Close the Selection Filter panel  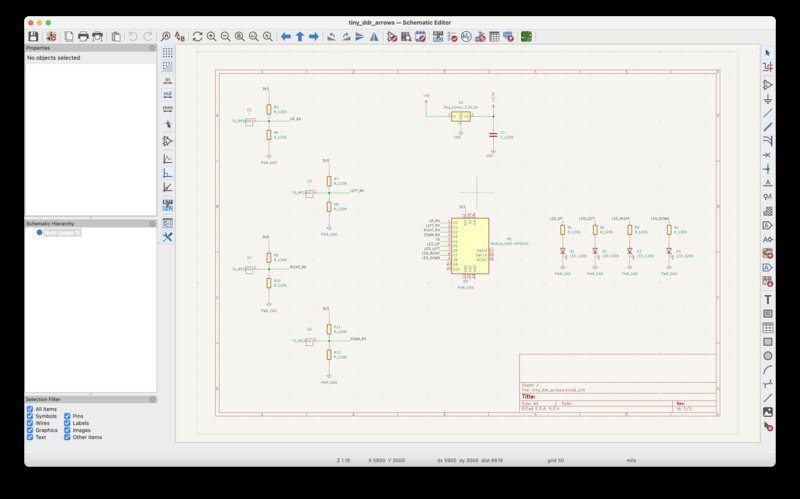pyautogui.click(x=152, y=399)
